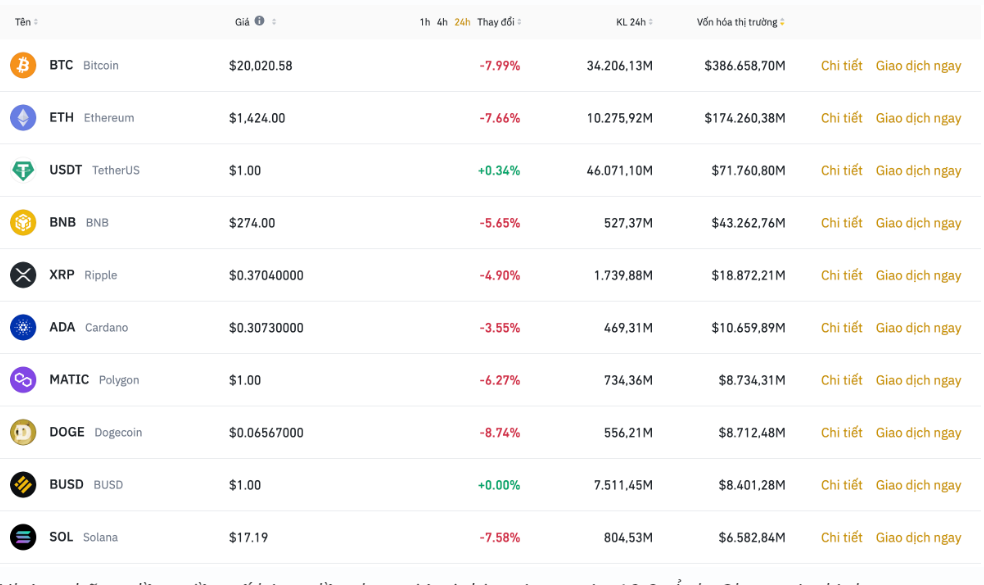Click Giao dịch ngay for BNB
Screen dimensions: 984x585
pos(918,223)
